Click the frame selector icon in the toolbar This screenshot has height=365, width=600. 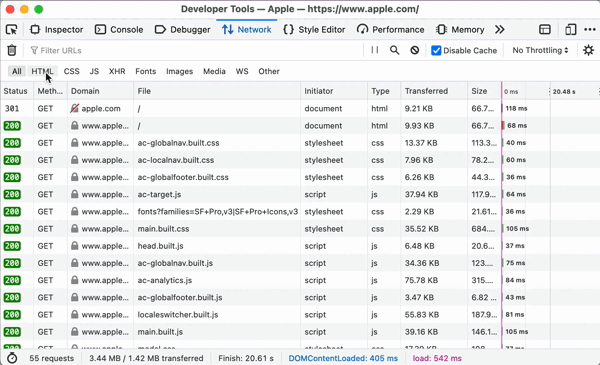point(545,29)
